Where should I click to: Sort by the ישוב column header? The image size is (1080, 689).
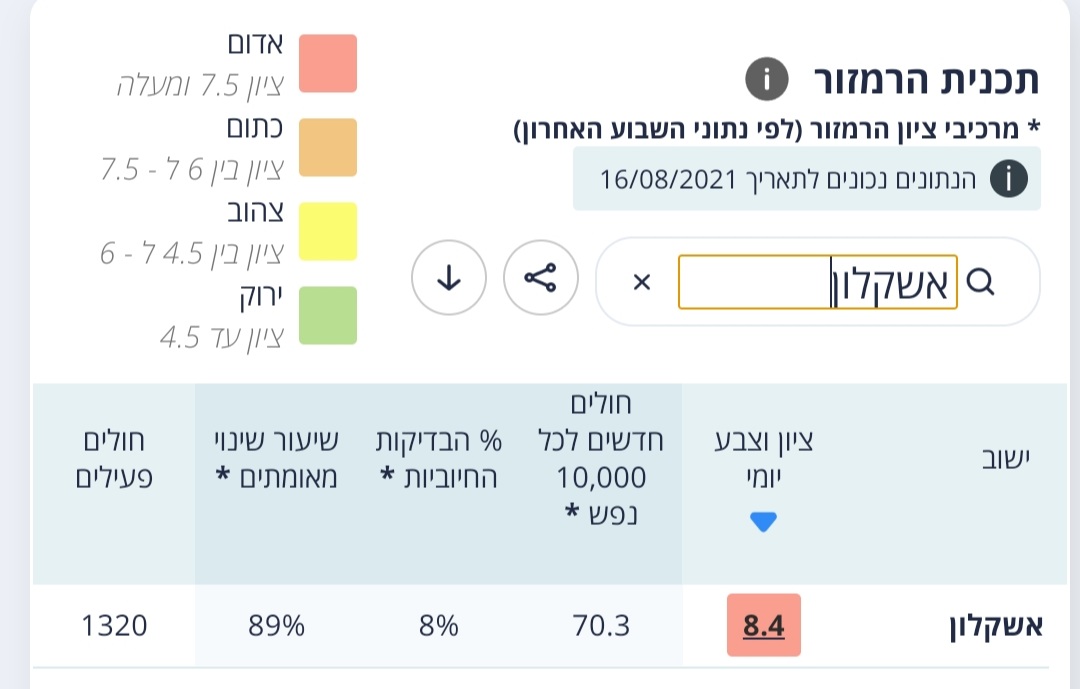pos(1006,458)
